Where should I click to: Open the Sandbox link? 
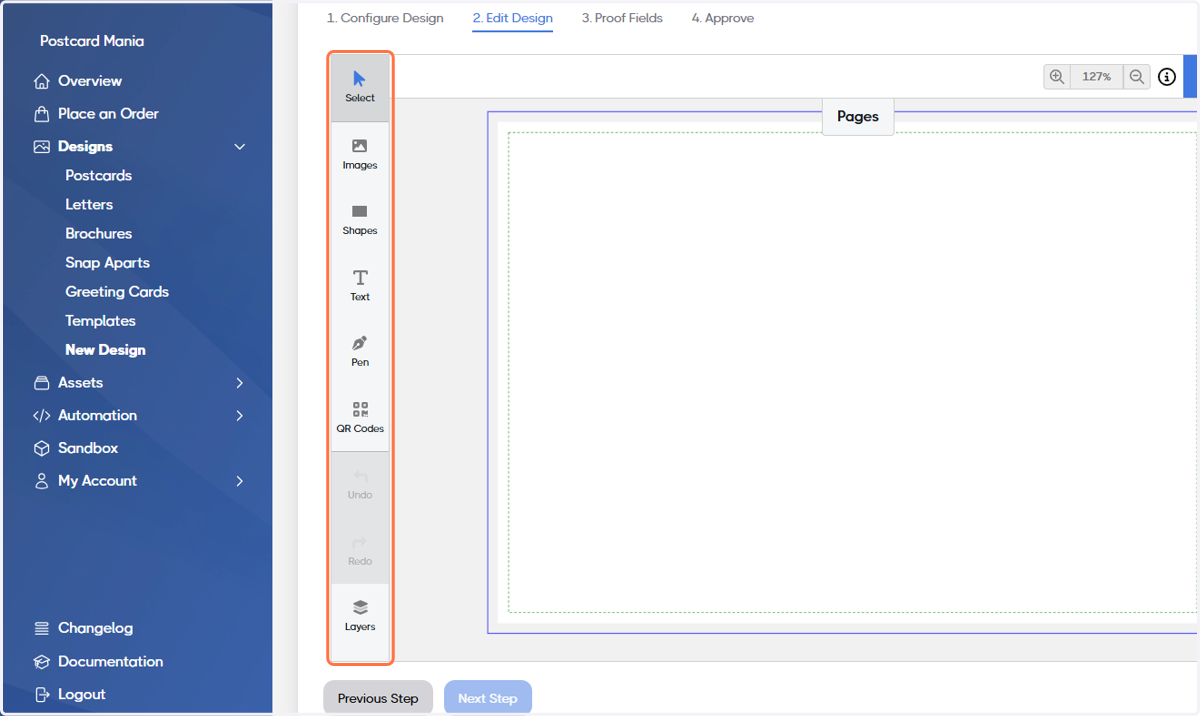click(x=88, y=448)
